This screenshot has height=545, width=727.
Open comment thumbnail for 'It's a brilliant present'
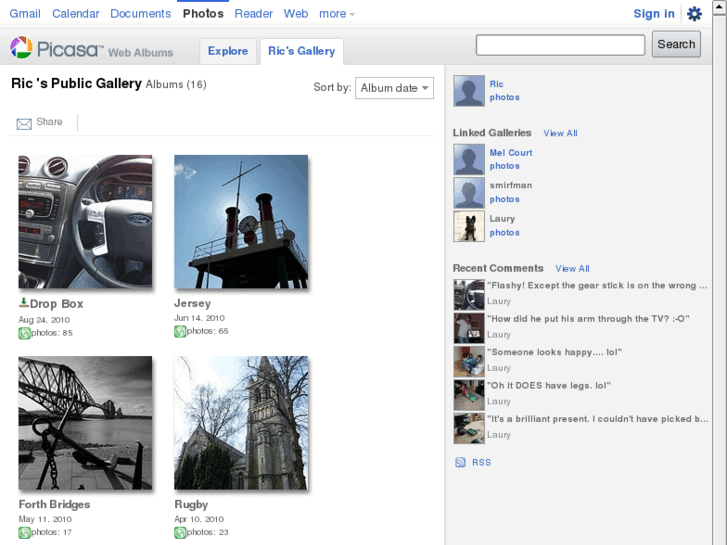coord(469,429)
